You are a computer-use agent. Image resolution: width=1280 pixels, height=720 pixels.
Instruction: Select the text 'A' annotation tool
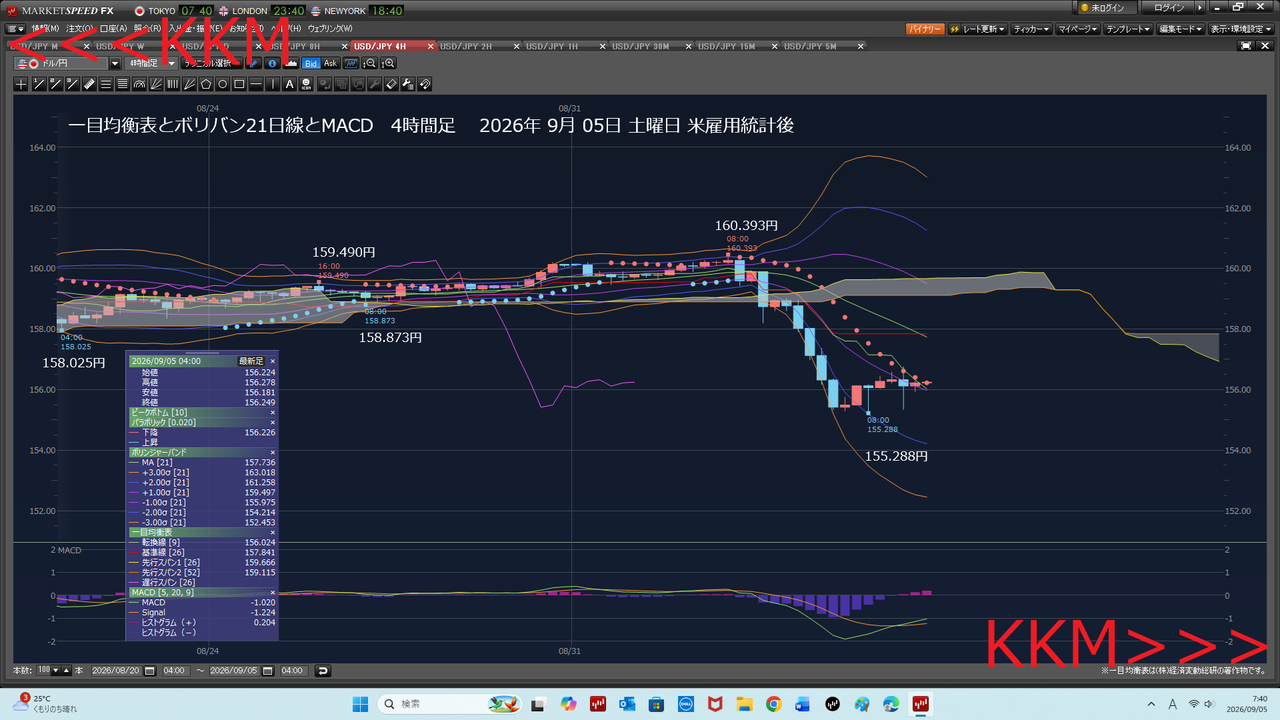[290, 84]
